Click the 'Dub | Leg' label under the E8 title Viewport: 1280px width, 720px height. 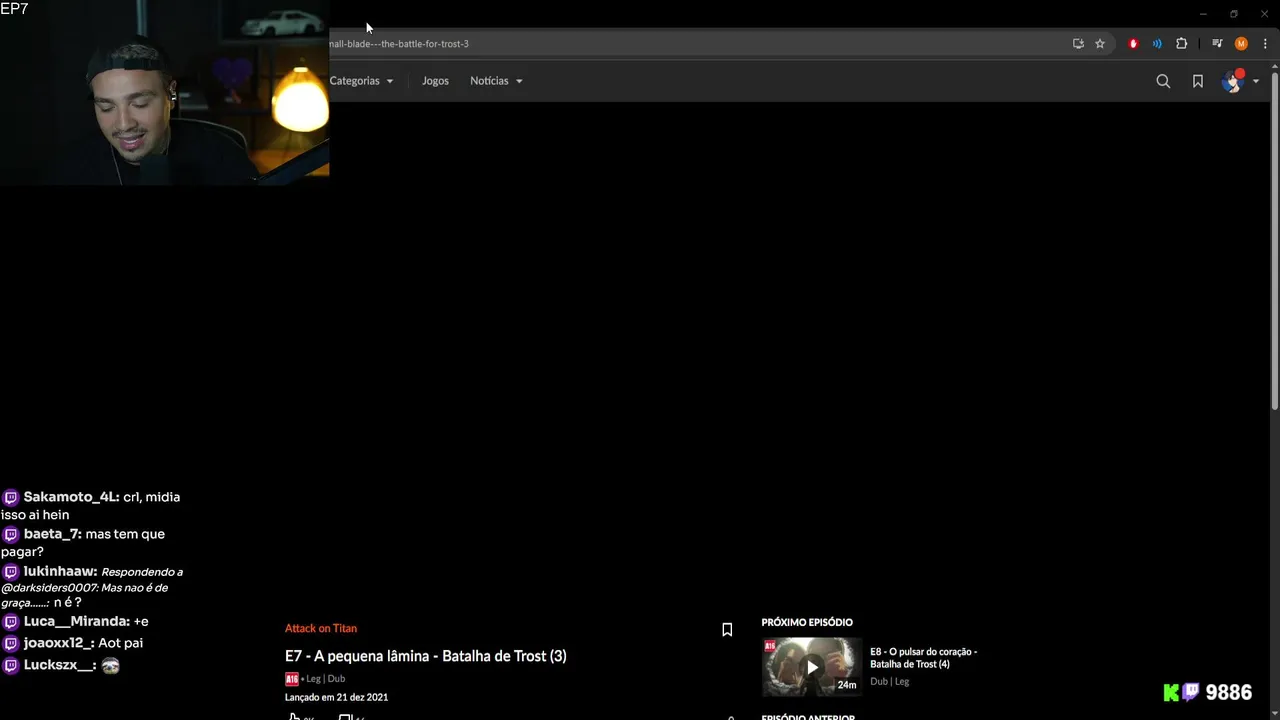point(889,682)
